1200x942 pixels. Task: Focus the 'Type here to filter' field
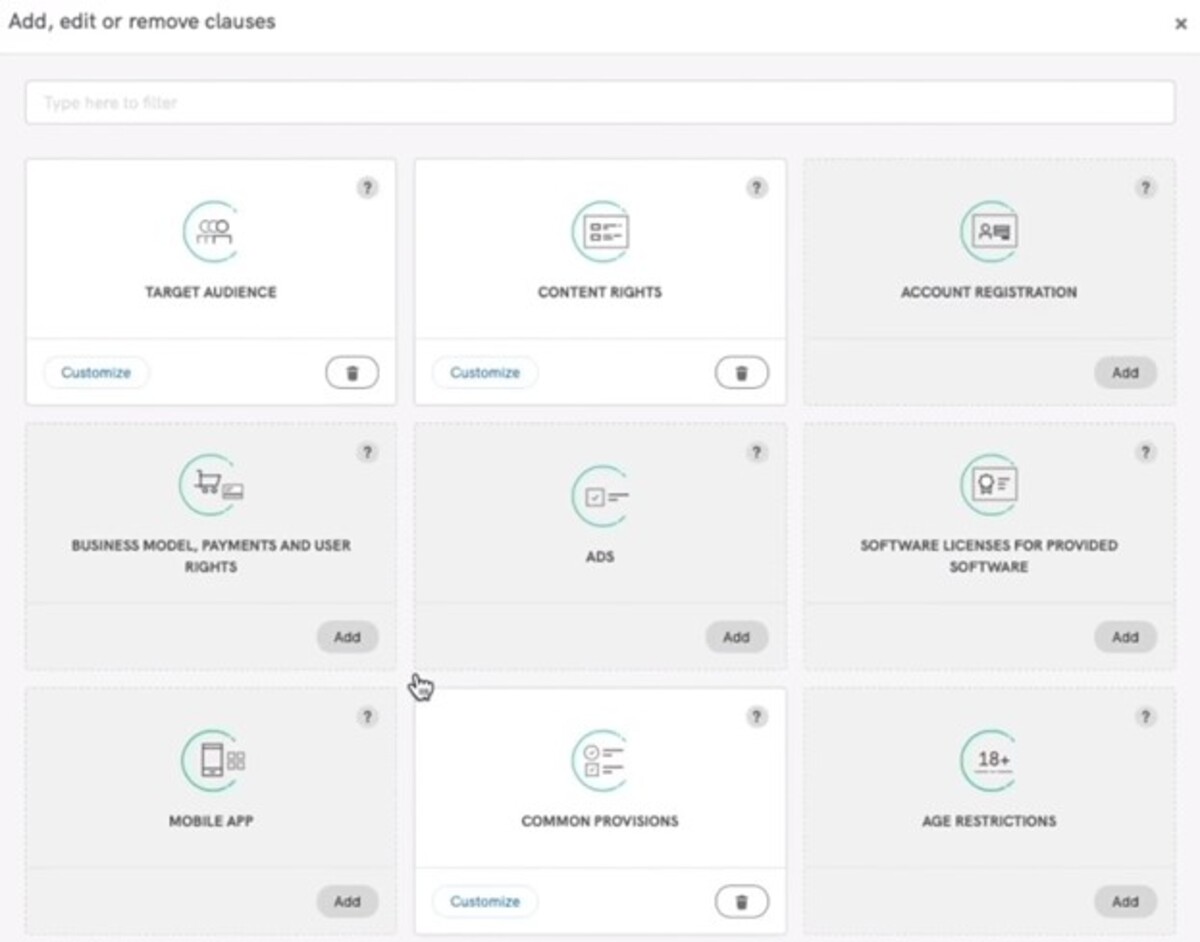(x=600, y=102)
